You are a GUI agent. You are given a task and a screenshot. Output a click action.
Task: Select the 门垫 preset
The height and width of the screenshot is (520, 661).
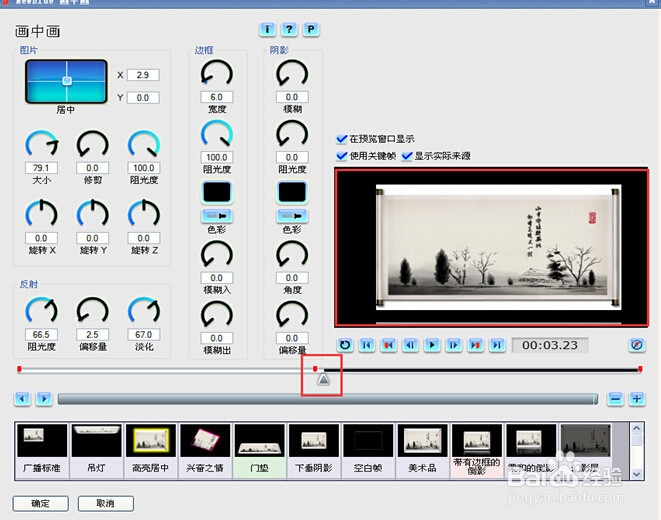(259, 451)
